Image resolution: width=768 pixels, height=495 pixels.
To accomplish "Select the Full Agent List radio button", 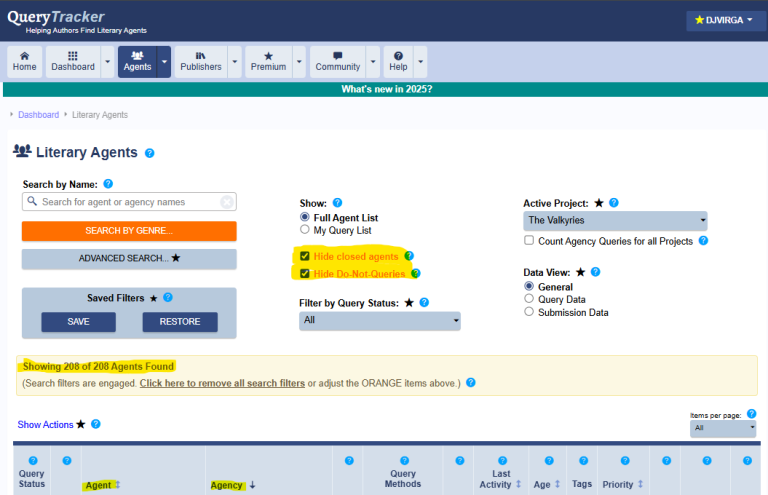I will click(305, 217).
